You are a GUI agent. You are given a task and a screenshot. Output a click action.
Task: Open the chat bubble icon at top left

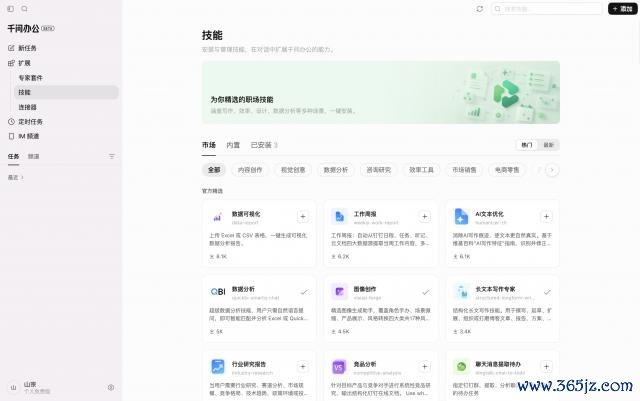point(24,9)
